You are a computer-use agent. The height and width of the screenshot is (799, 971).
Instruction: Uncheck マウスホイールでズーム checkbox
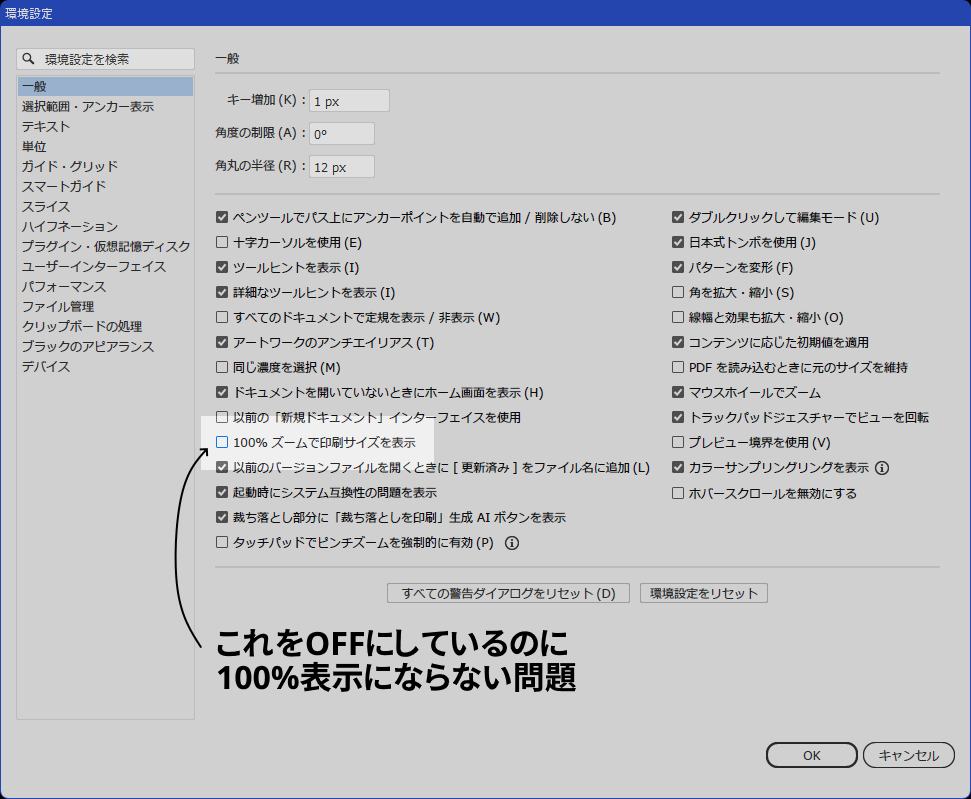click(x=678, y=393)
